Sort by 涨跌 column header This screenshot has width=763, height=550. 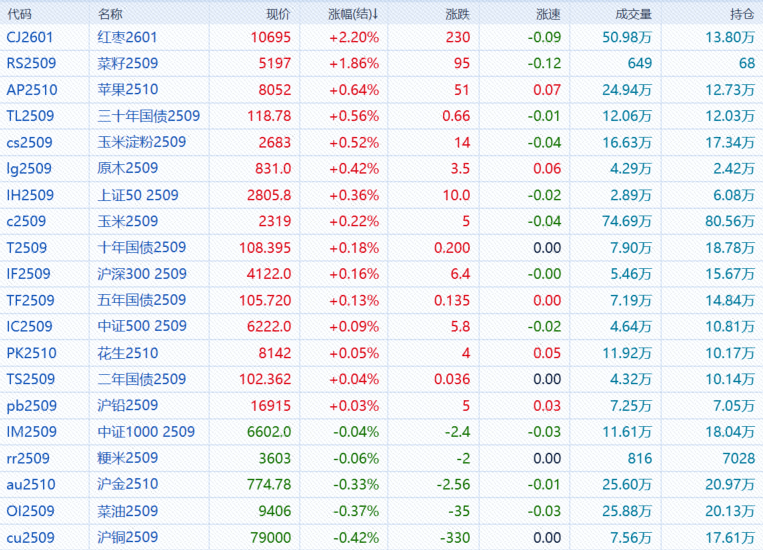coord(457,14)
